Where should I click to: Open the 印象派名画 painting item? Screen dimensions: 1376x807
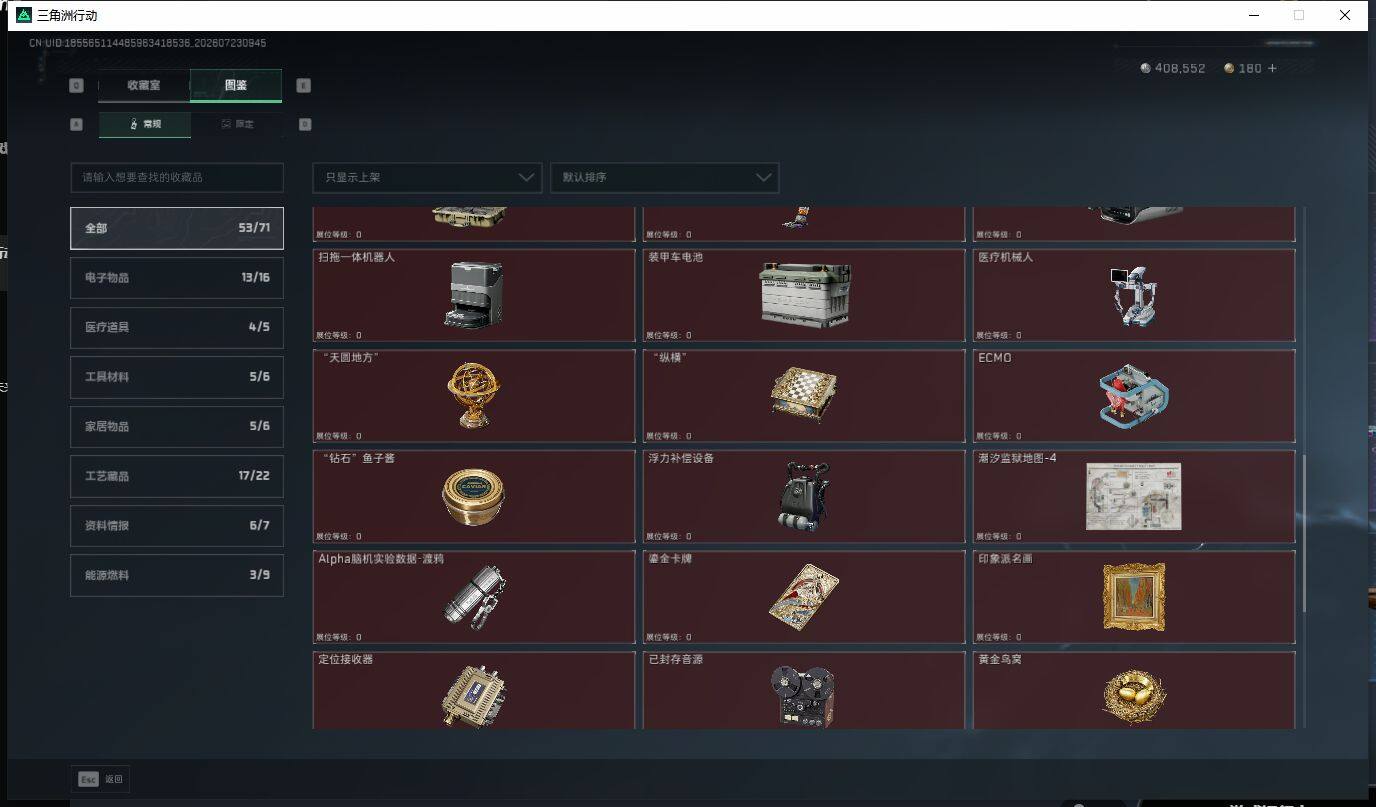click(1134, 597)
